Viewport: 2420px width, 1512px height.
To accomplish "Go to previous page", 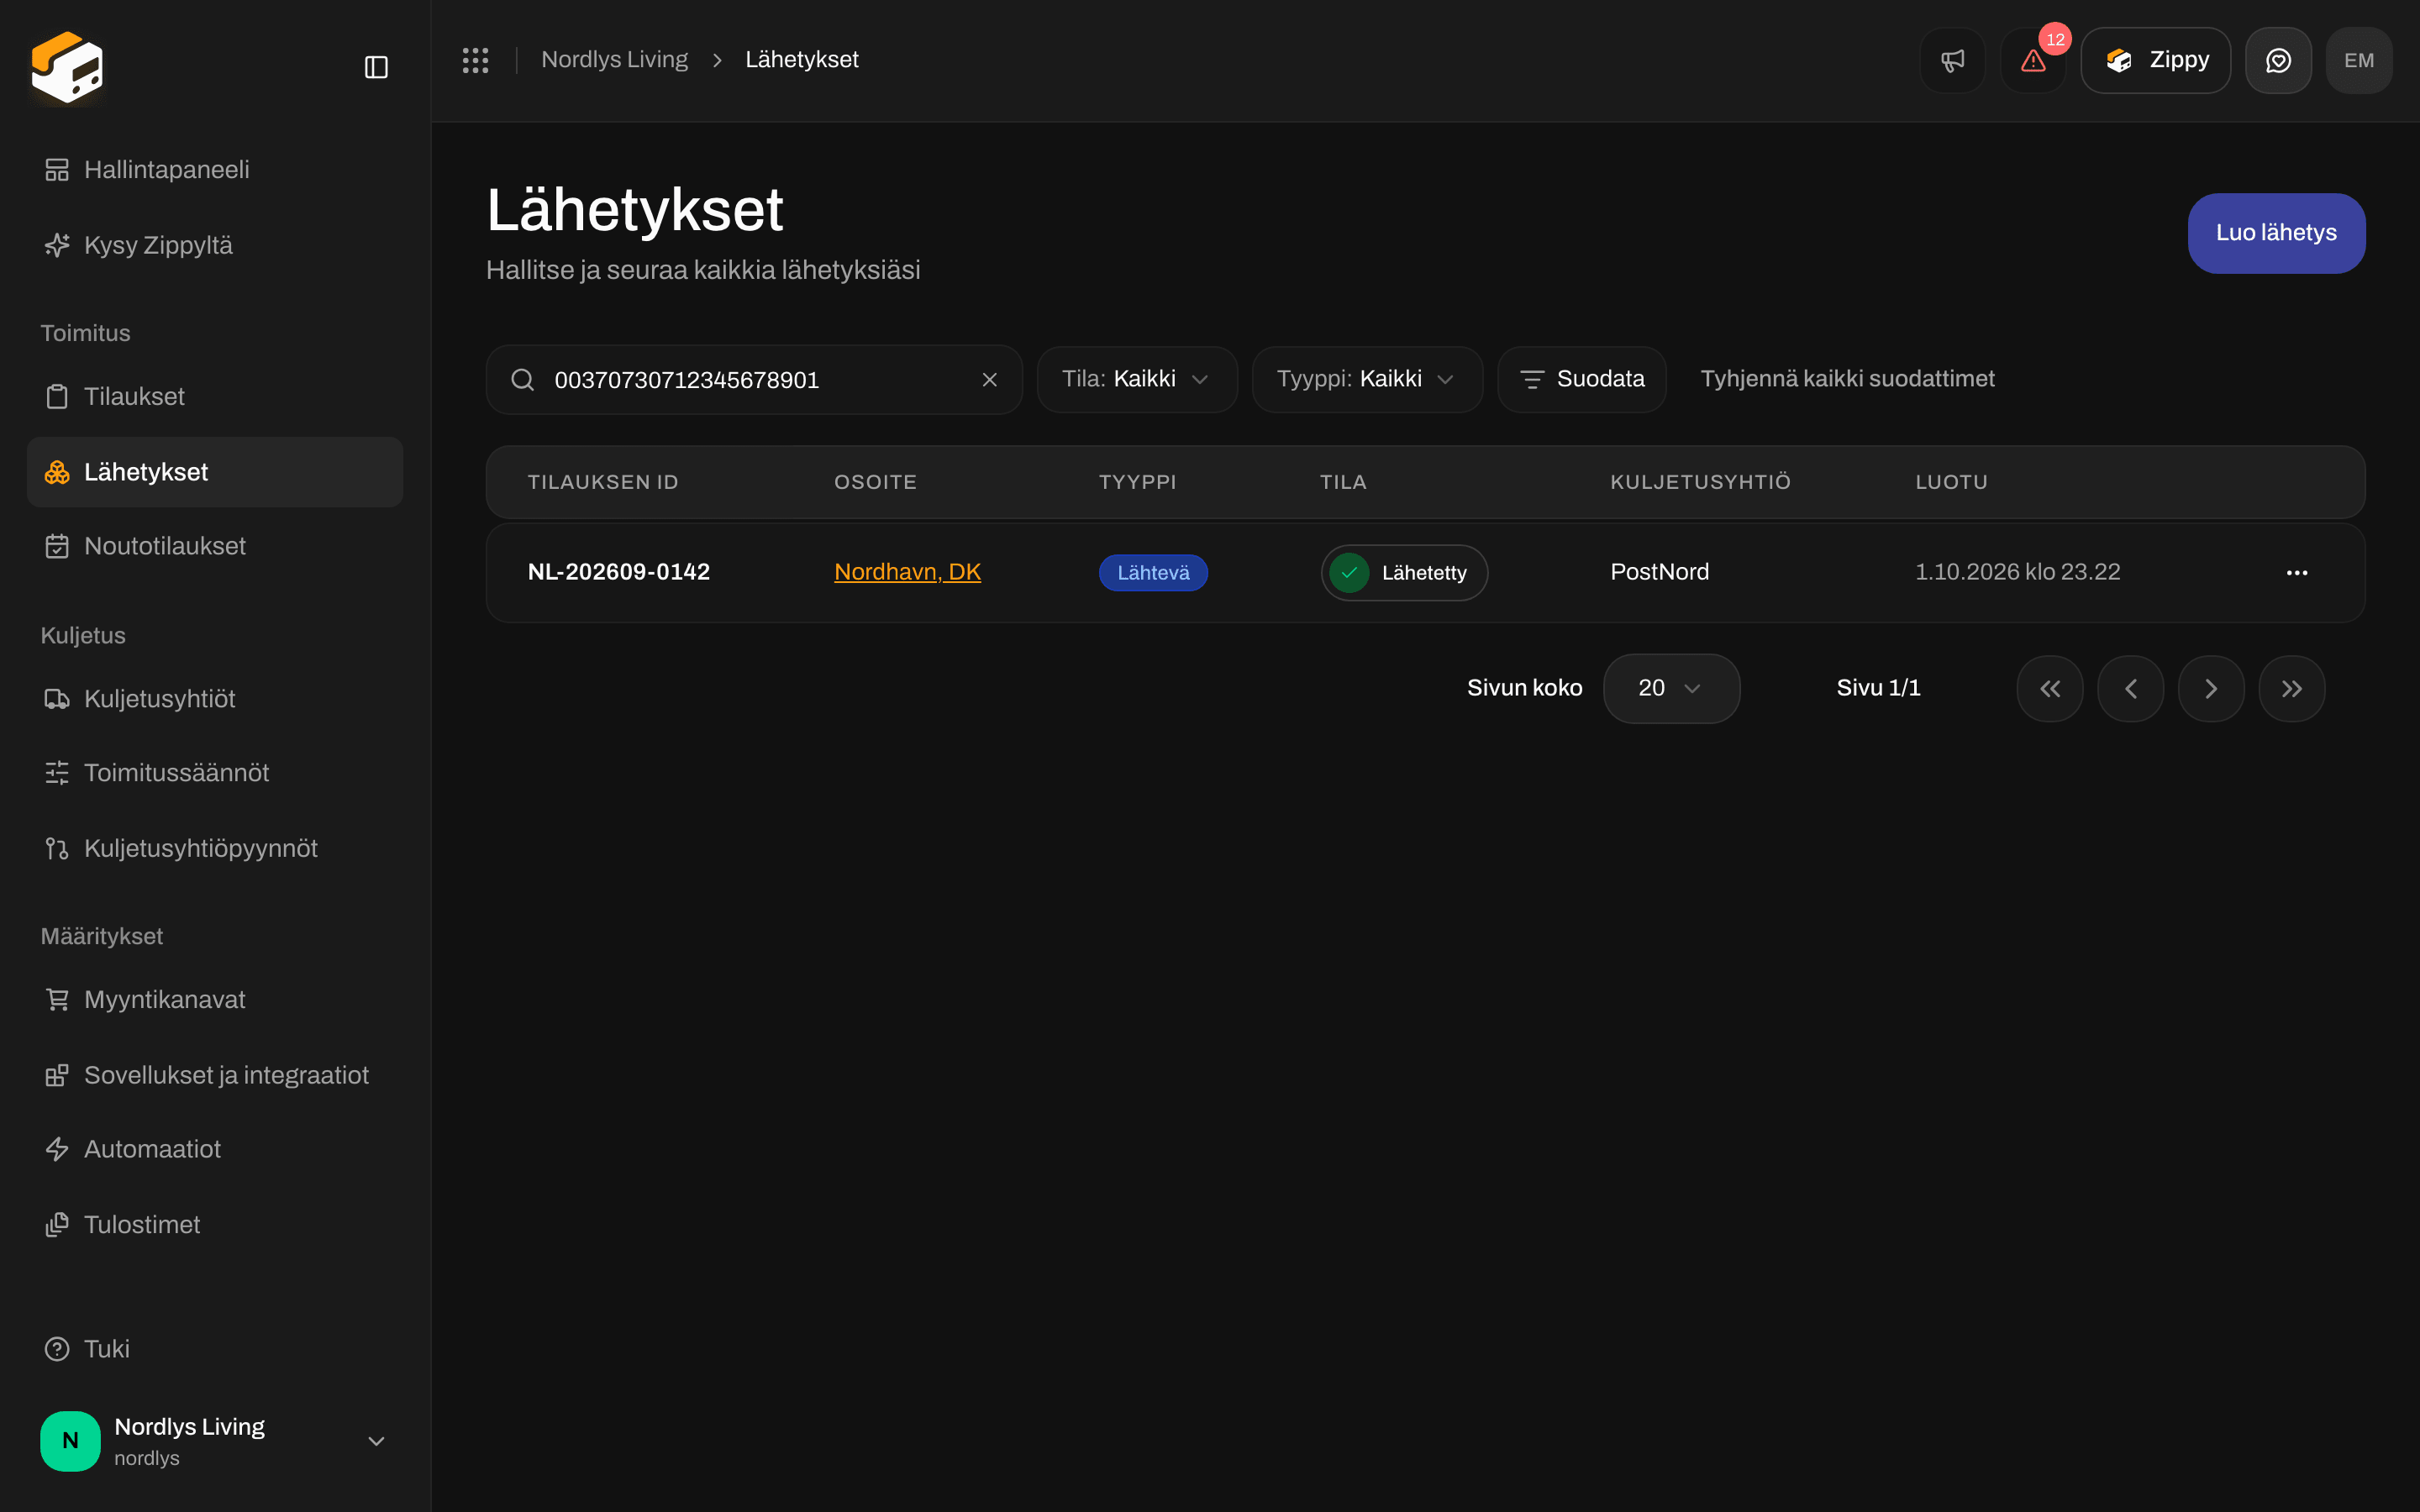I will 2130,688.
